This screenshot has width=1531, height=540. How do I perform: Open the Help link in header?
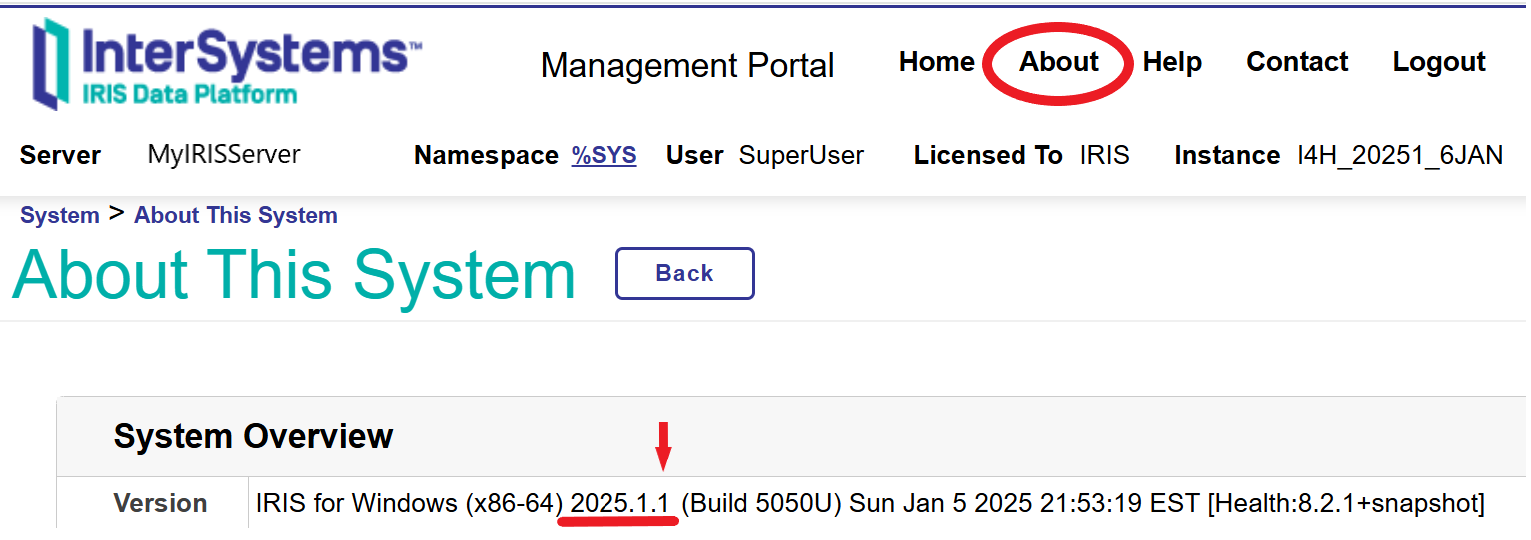1172,62
